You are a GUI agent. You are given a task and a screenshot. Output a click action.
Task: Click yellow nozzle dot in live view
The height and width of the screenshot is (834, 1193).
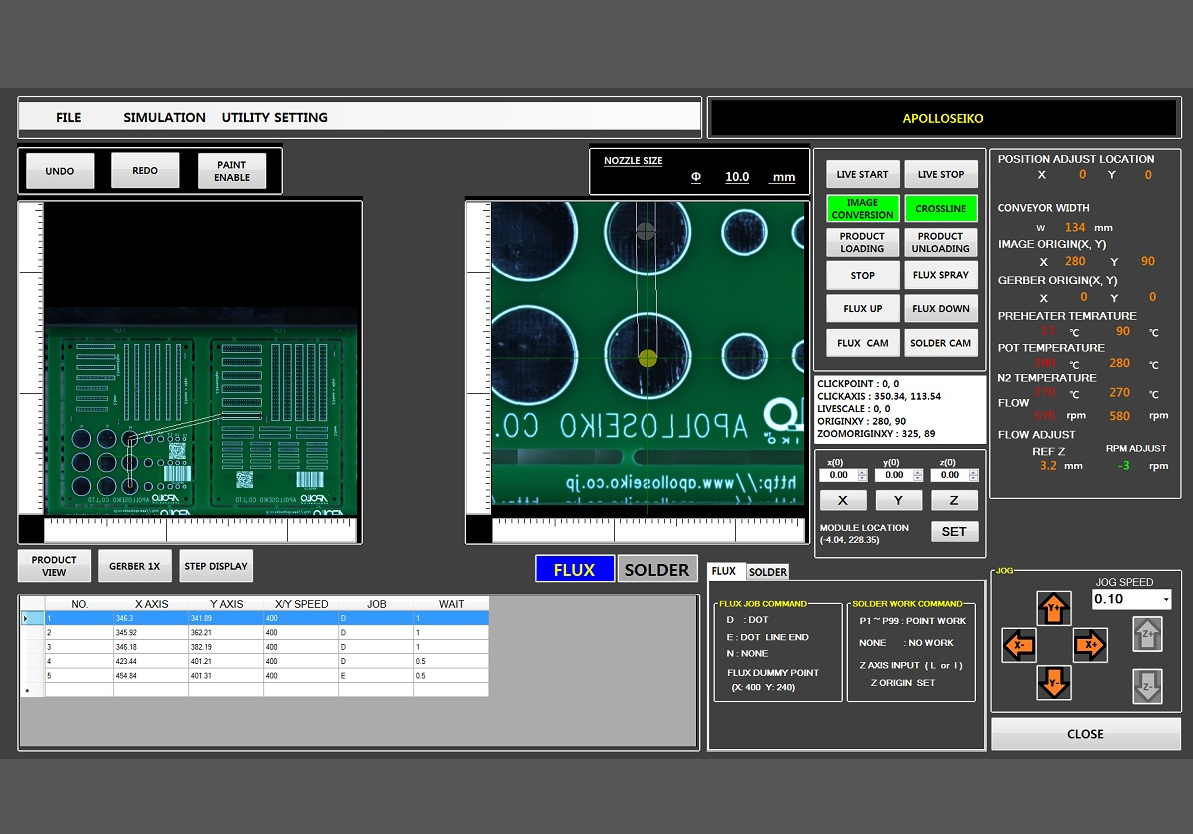coord(647,358)
